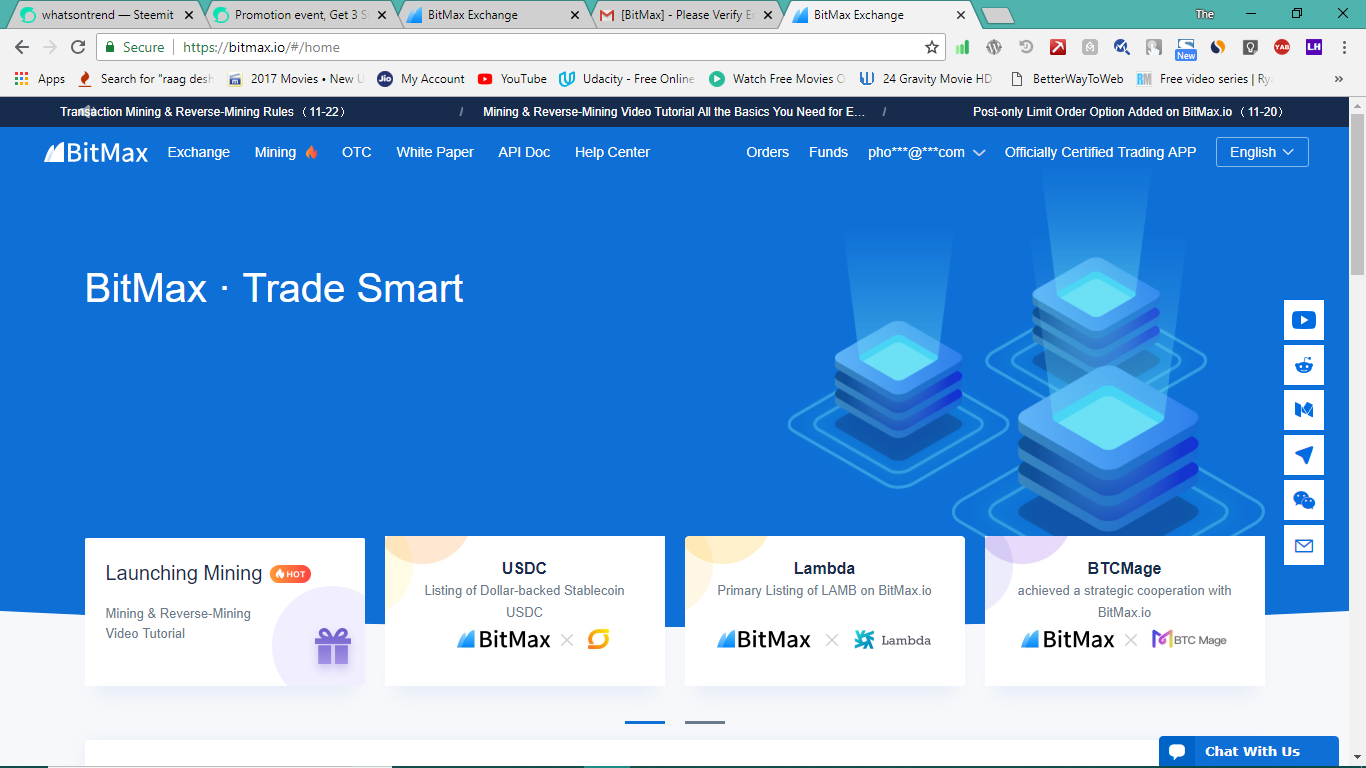Open Mining Video Tutorial announcement

(x=674, y=112)
